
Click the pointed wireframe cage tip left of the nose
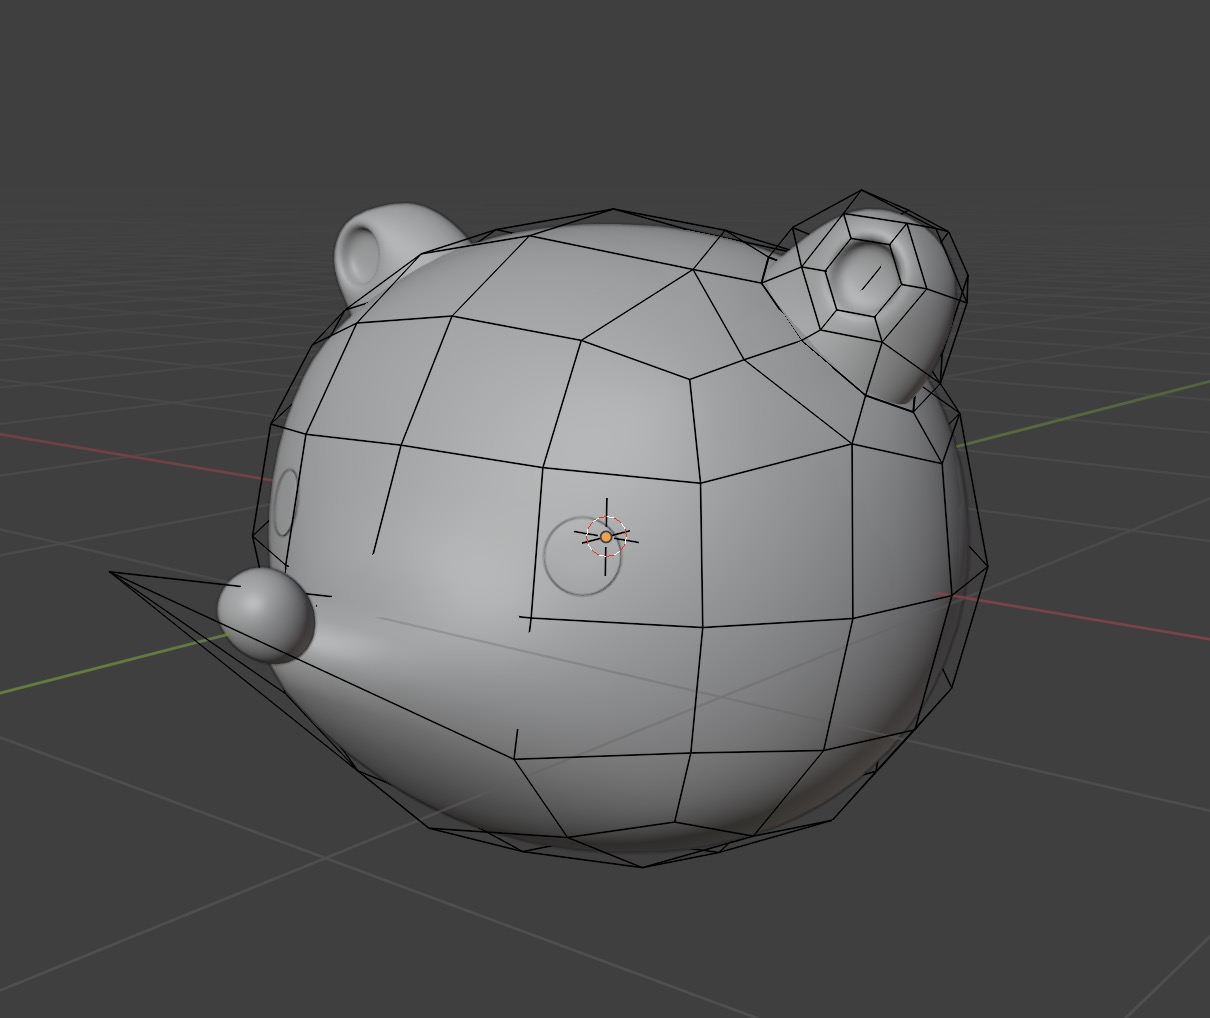click(x=112, y=574)
